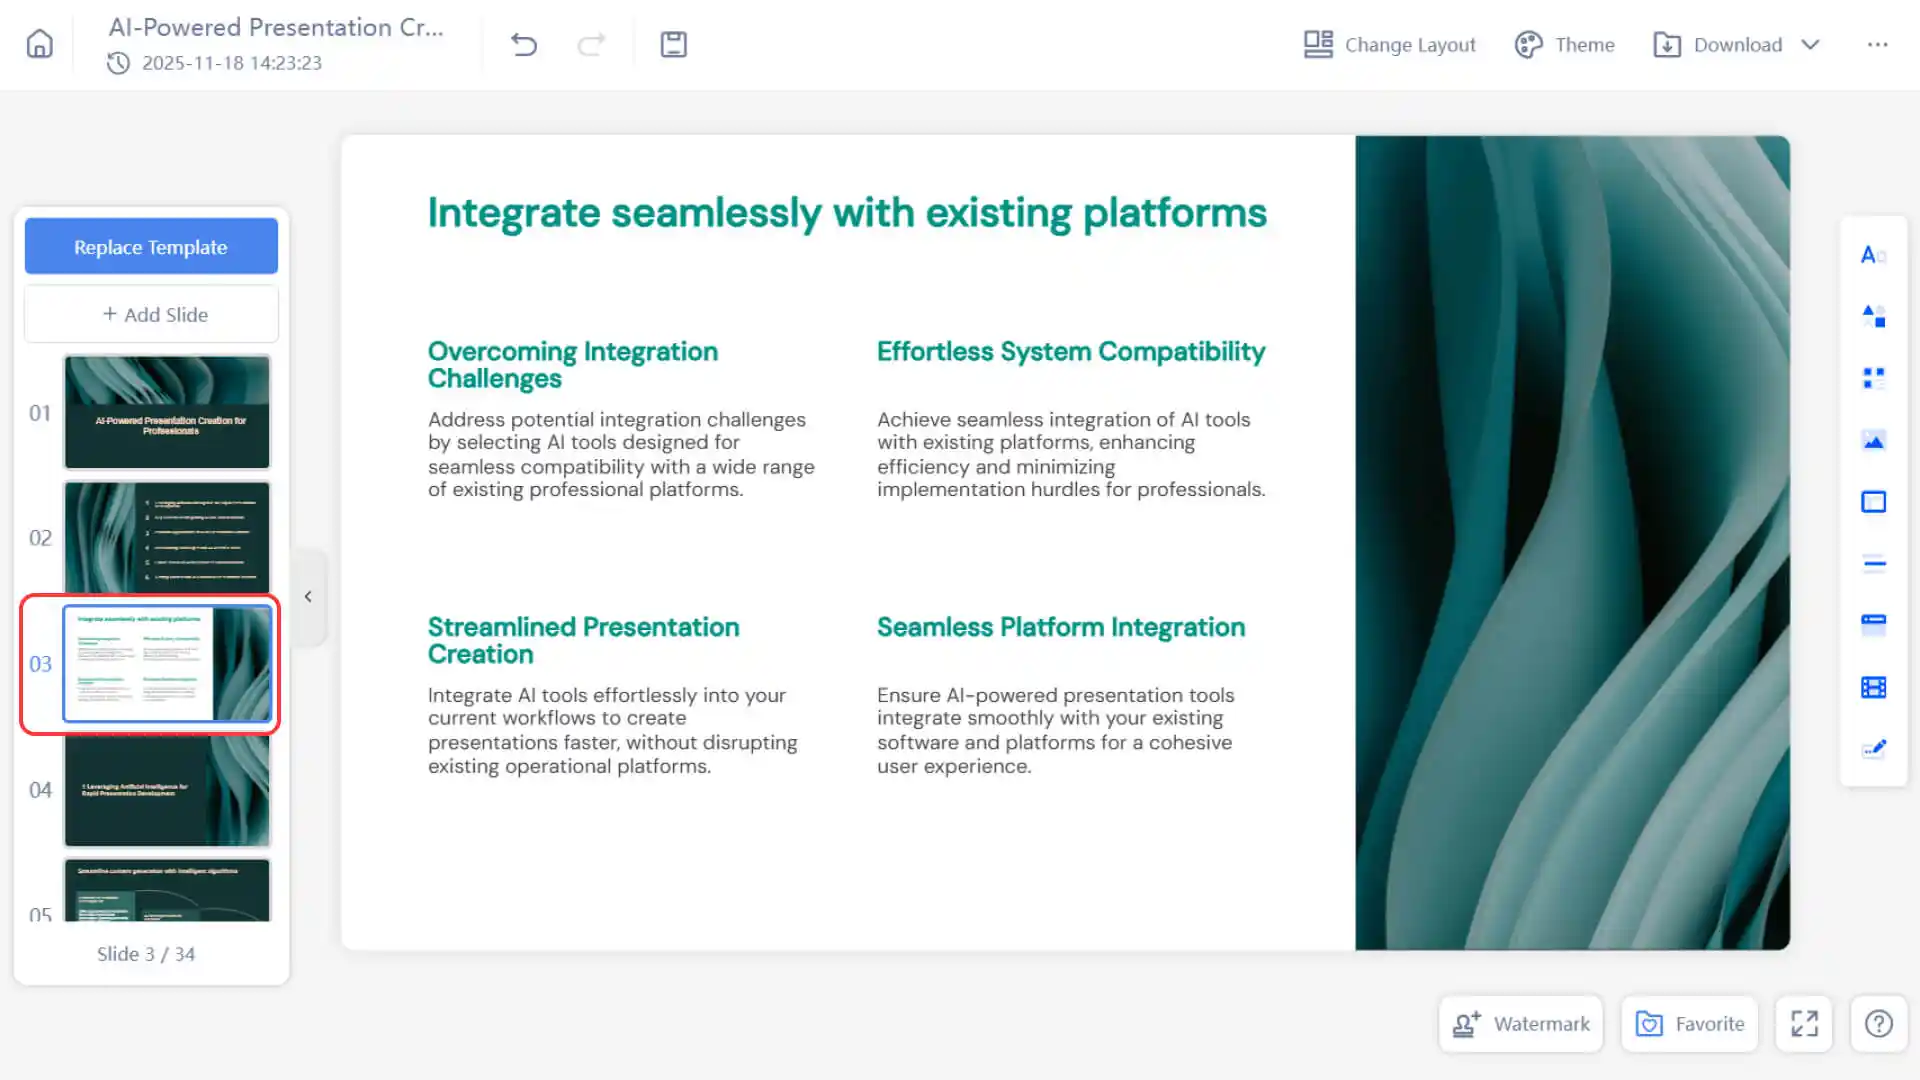
Task: Click the undo arrow
Action: (524, 44)
